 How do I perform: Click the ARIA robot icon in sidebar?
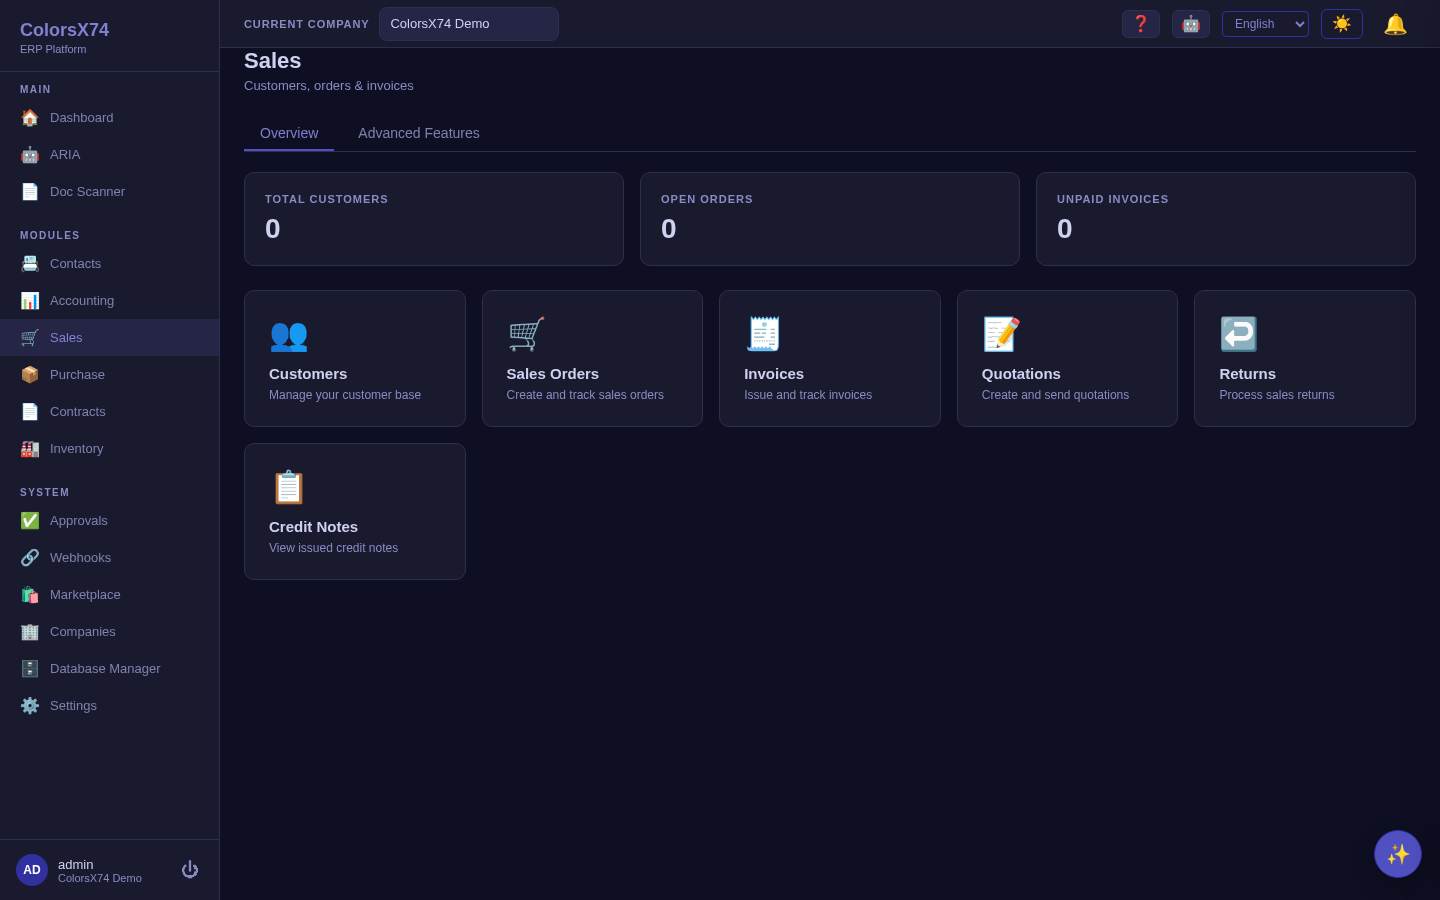tap(30, 155)
